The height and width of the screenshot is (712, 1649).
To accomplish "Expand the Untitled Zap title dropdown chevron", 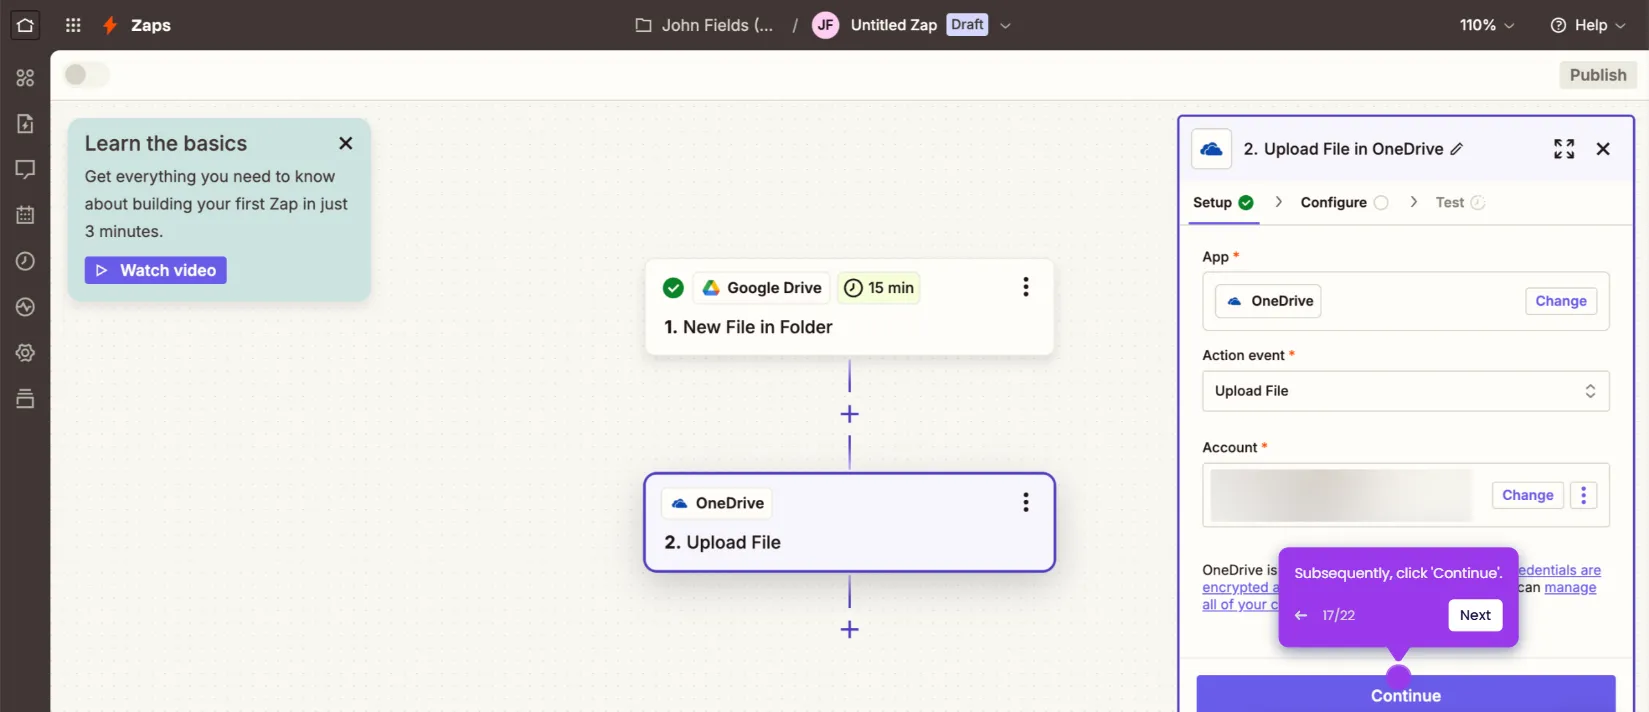I will pyautogui.click(x=1005, y=25).
